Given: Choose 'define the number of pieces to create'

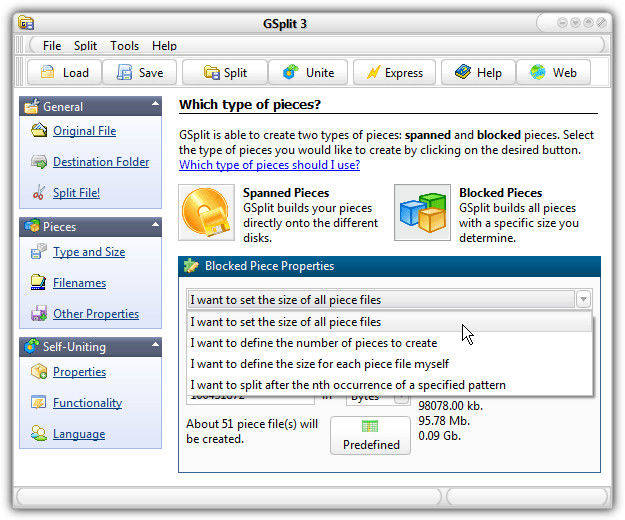Looking at the screenshot, I should (313, 343).
